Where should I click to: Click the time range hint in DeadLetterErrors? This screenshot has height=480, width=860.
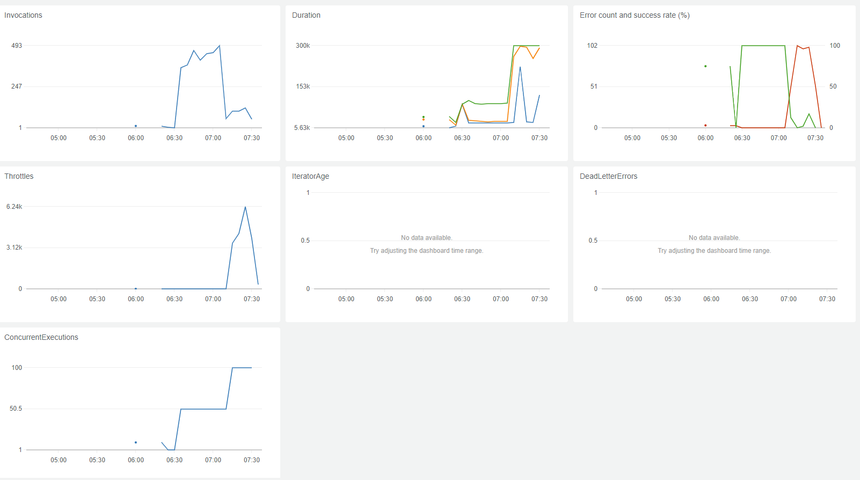point(714,251)
